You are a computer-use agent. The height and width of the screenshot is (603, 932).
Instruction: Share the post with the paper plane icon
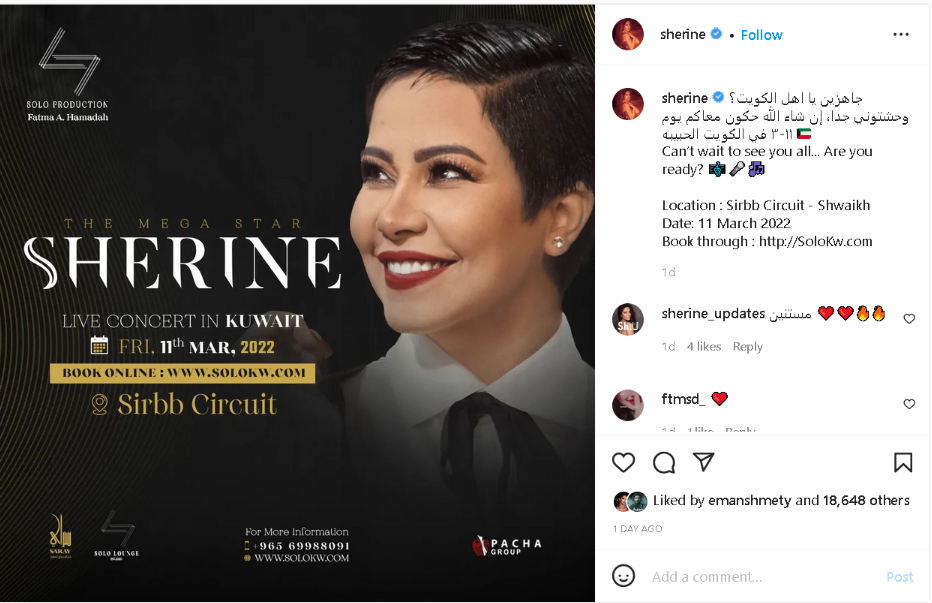[703, 461]
